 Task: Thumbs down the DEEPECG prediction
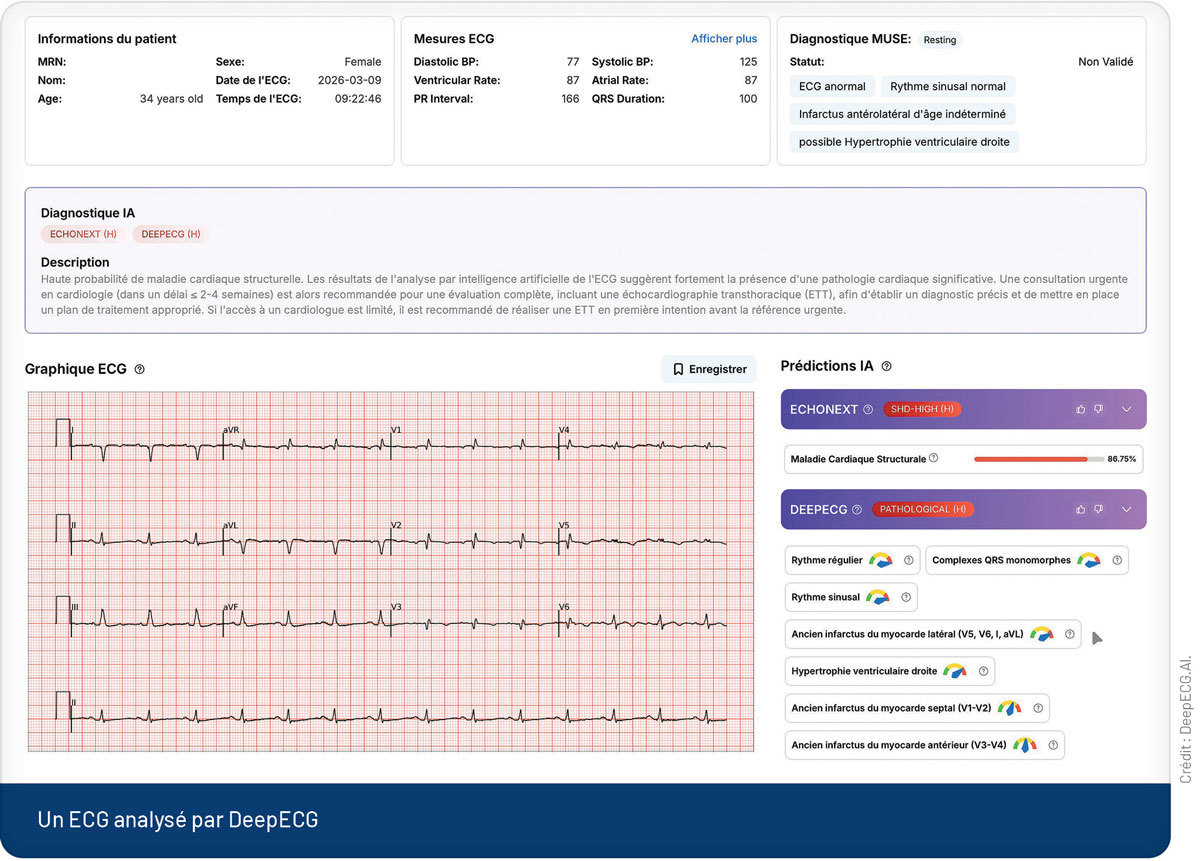click(x=1098, y=509)
